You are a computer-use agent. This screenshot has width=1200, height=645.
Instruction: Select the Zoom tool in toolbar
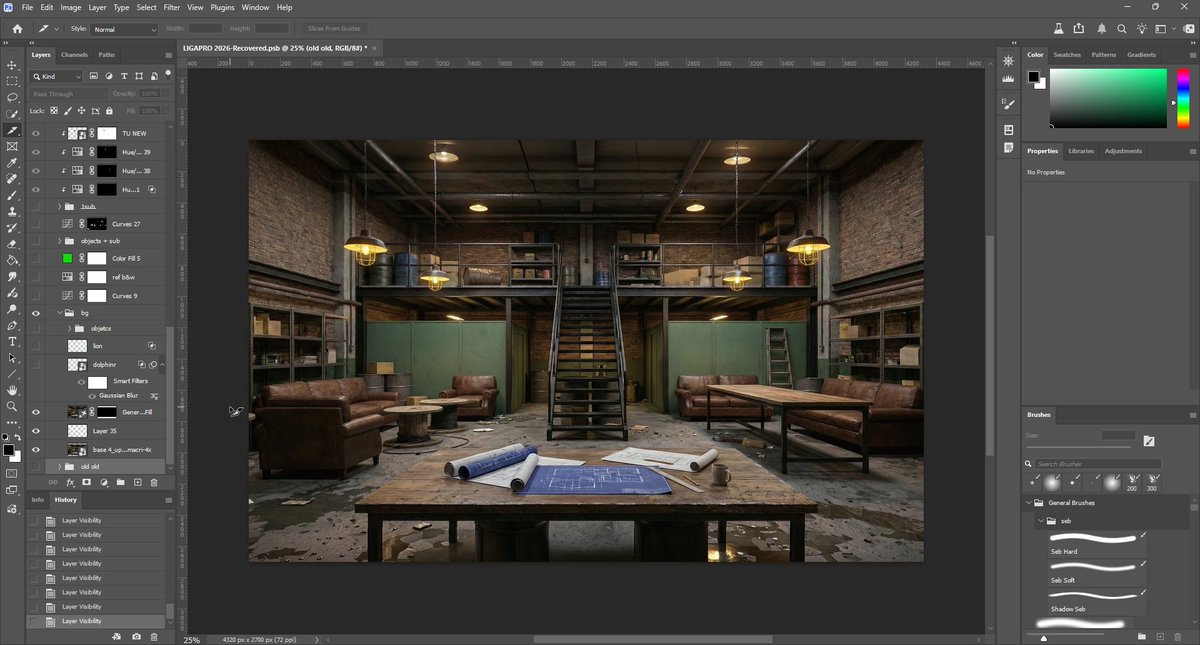pyautogui.click(x=12, y=406)
